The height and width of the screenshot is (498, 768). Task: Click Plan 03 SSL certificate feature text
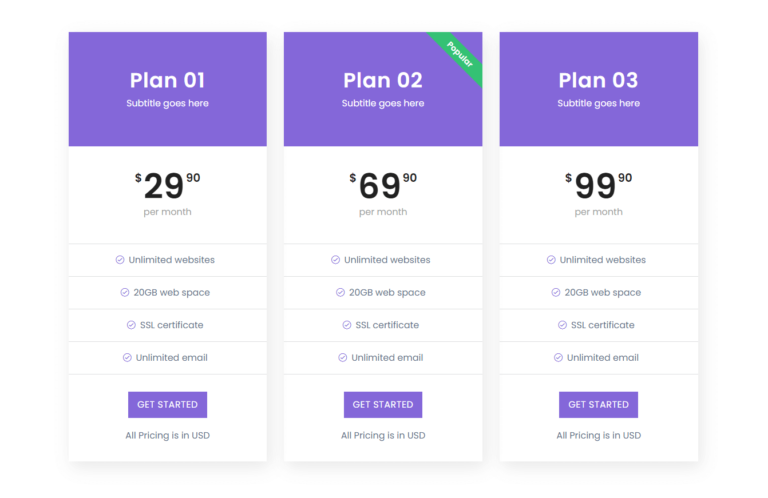click(603, 325)
